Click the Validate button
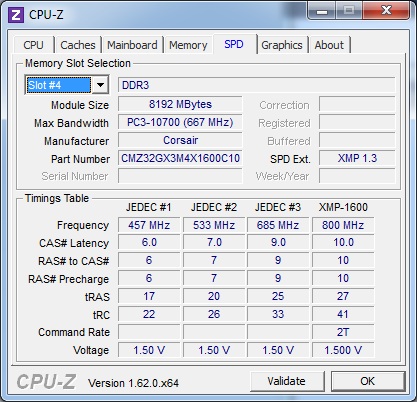417x402 pixels. tap(287, 381)
